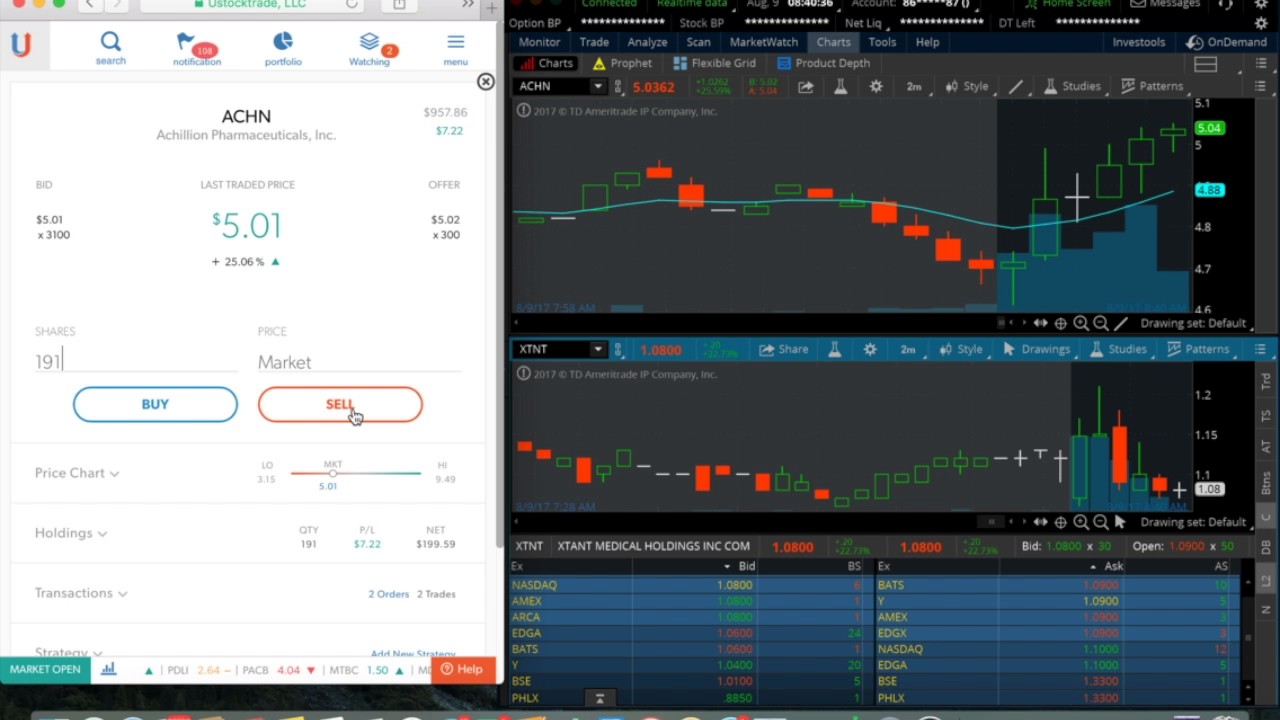Click the MARKET OPEN status label

coord(45,669)
